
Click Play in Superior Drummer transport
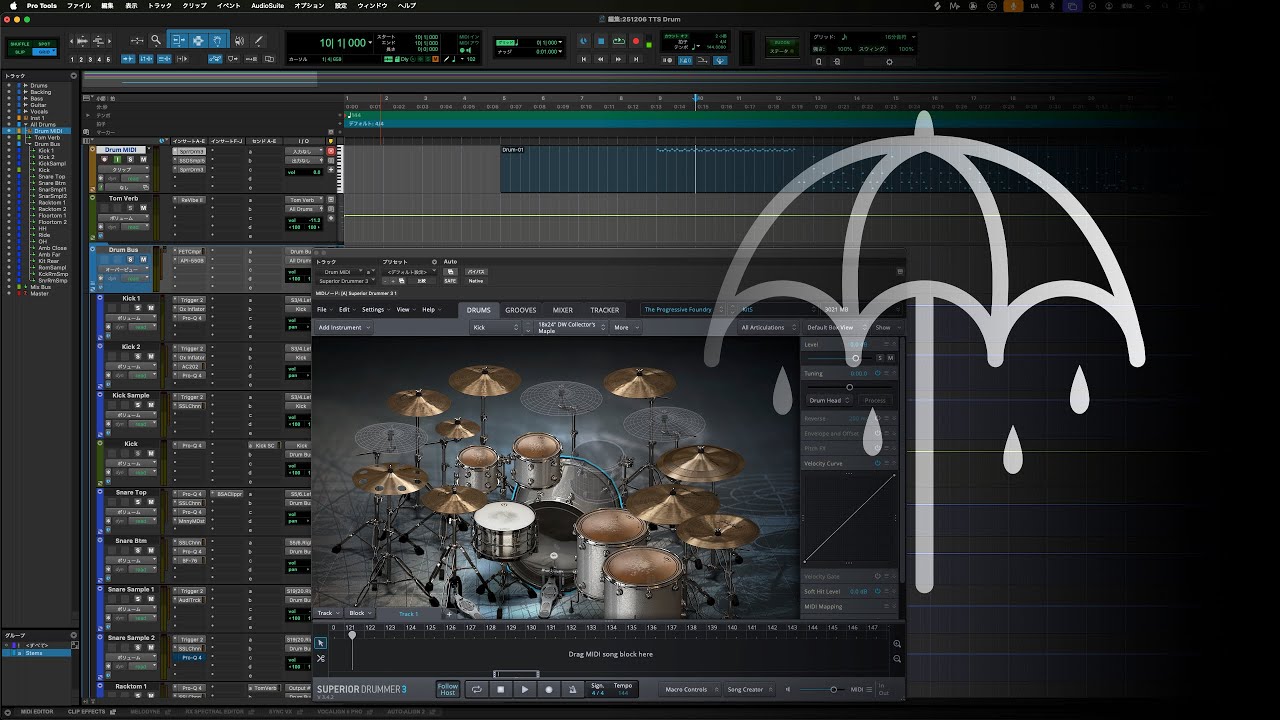[x=525, y=689]
